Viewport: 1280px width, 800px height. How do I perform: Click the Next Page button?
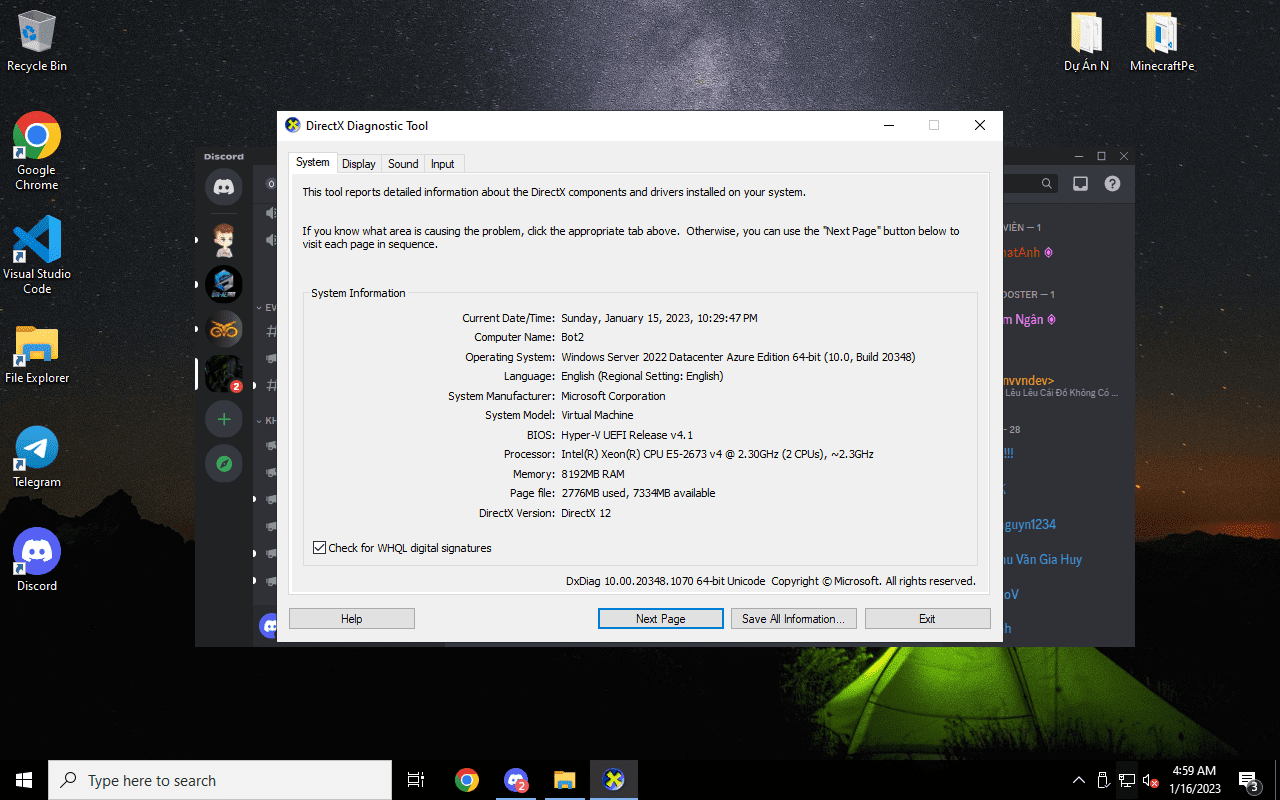click(661, 619)
